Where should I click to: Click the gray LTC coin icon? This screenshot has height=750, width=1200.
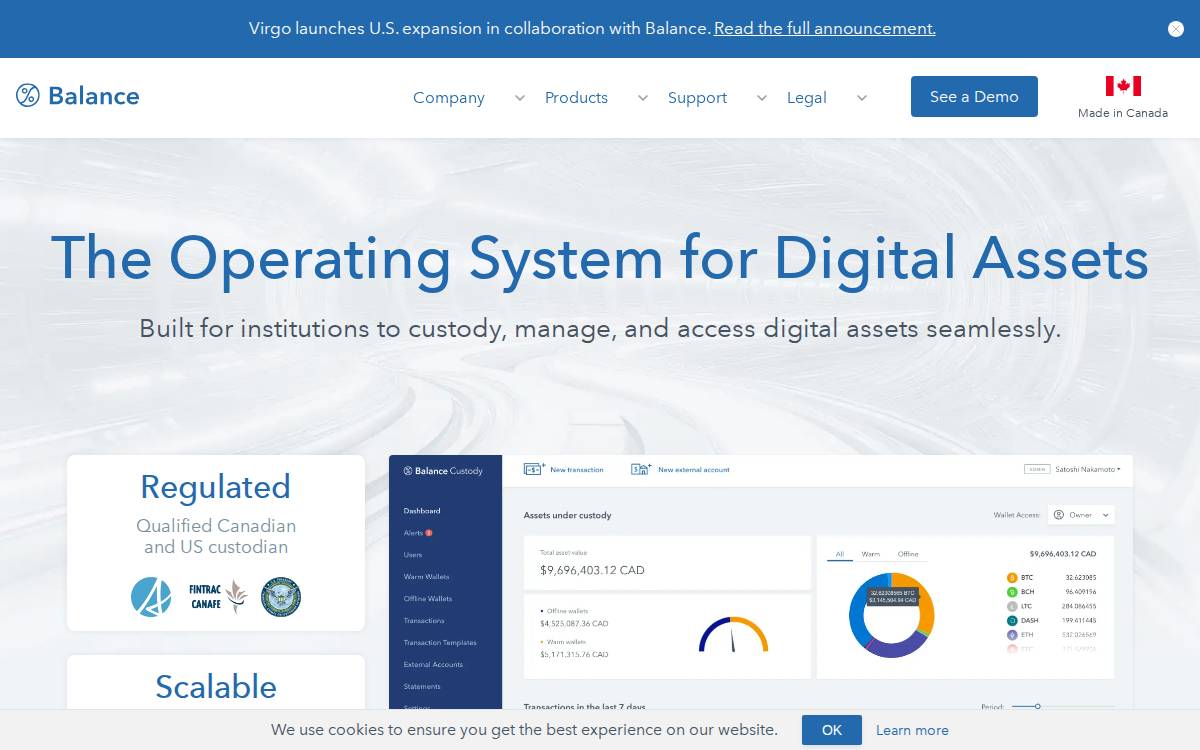1012,606
